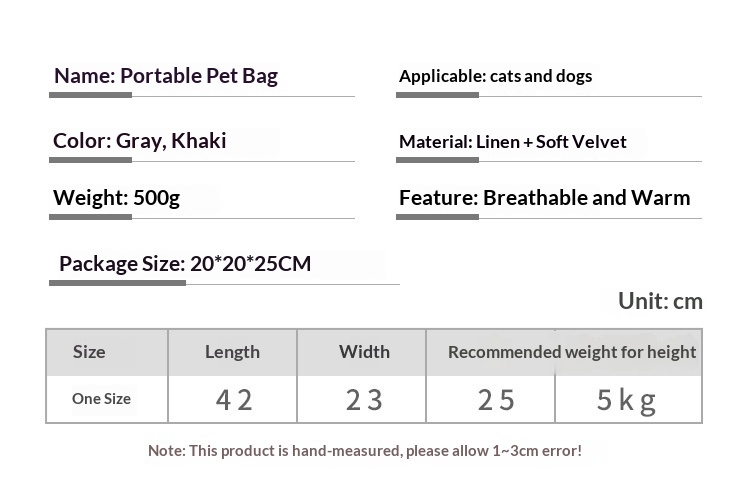Select the length value 42 cell
This screenshot has height=486, width=750.
click(232, 399)
